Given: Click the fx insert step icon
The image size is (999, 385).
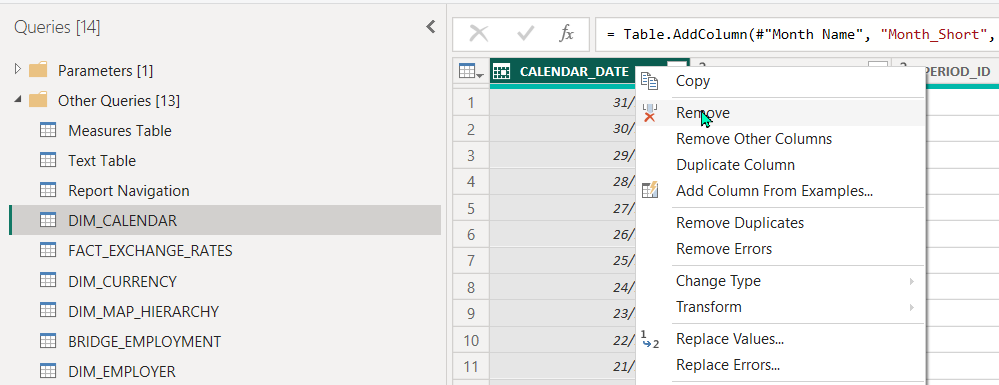Looking at the screenshot, I should [566, 34].
